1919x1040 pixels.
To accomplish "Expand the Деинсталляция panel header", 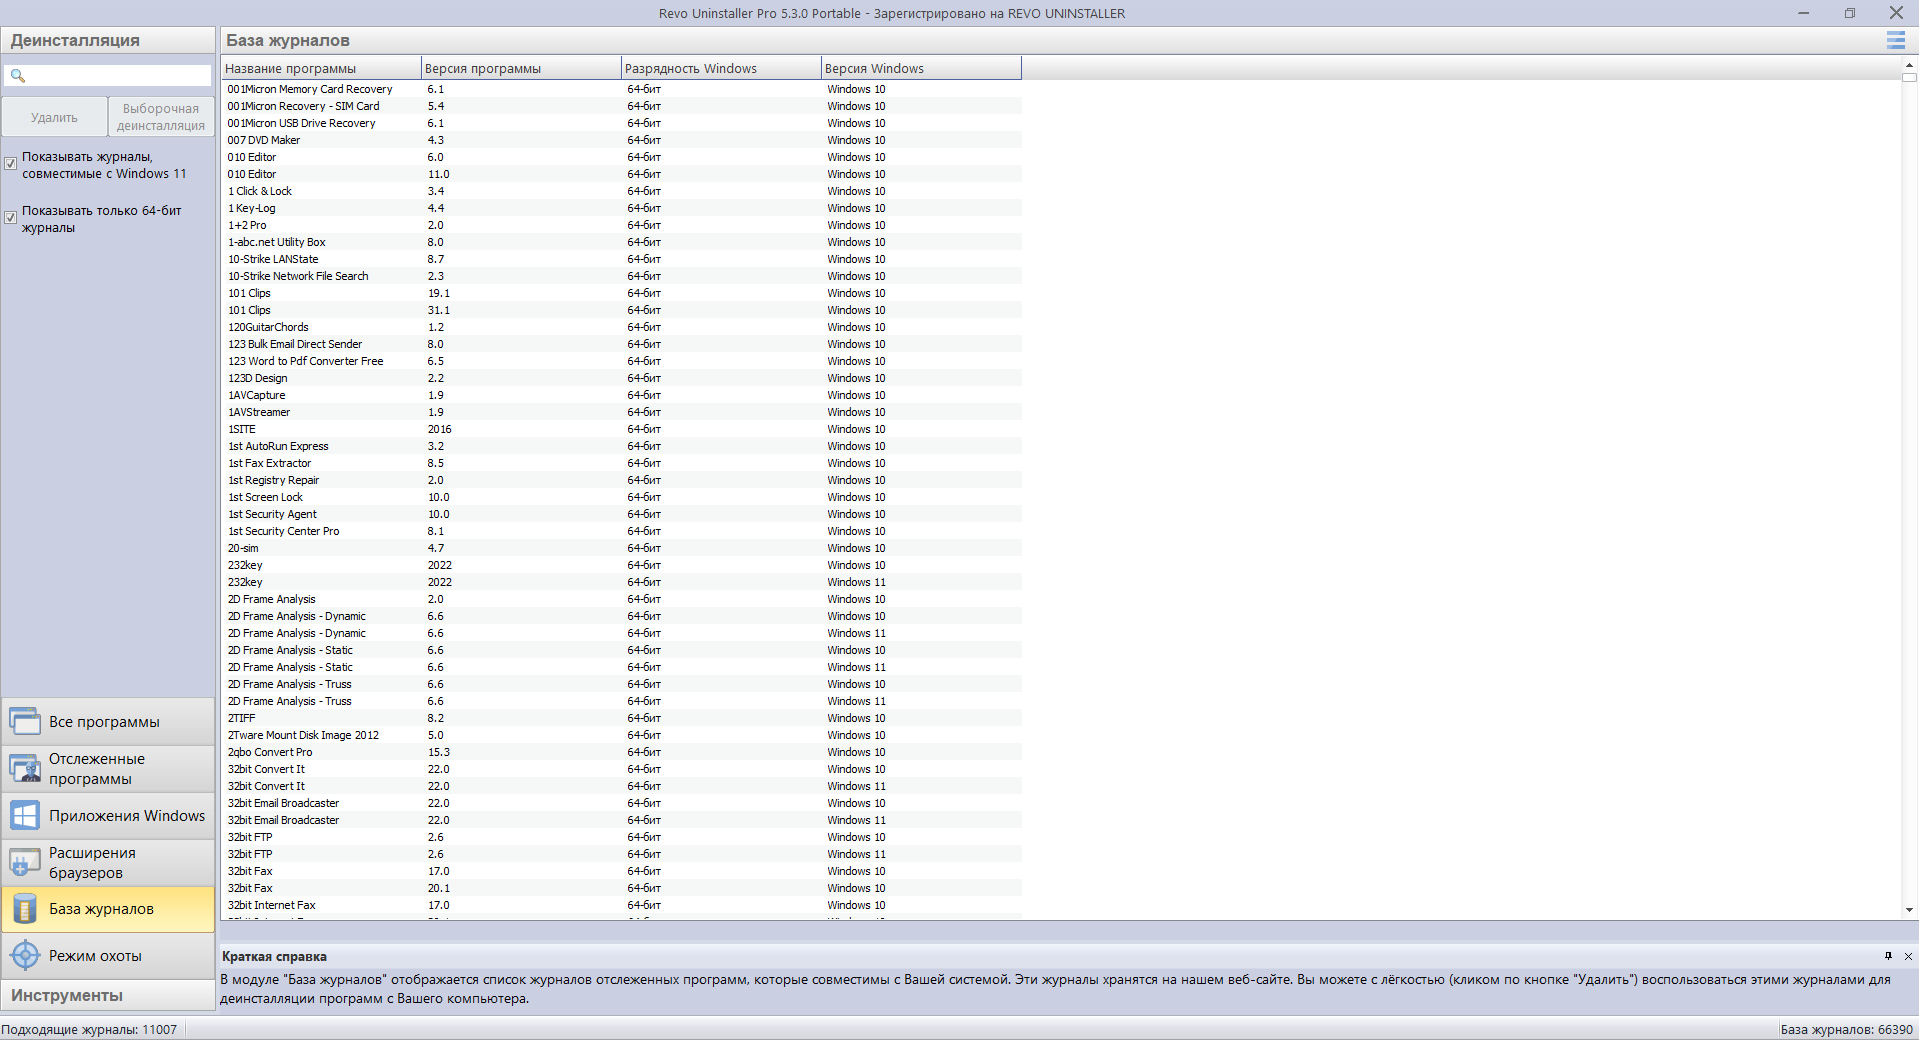I will [108, 40].
